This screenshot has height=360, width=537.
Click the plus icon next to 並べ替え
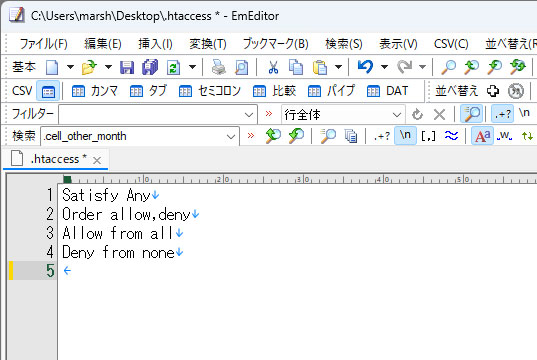point(493,91)
